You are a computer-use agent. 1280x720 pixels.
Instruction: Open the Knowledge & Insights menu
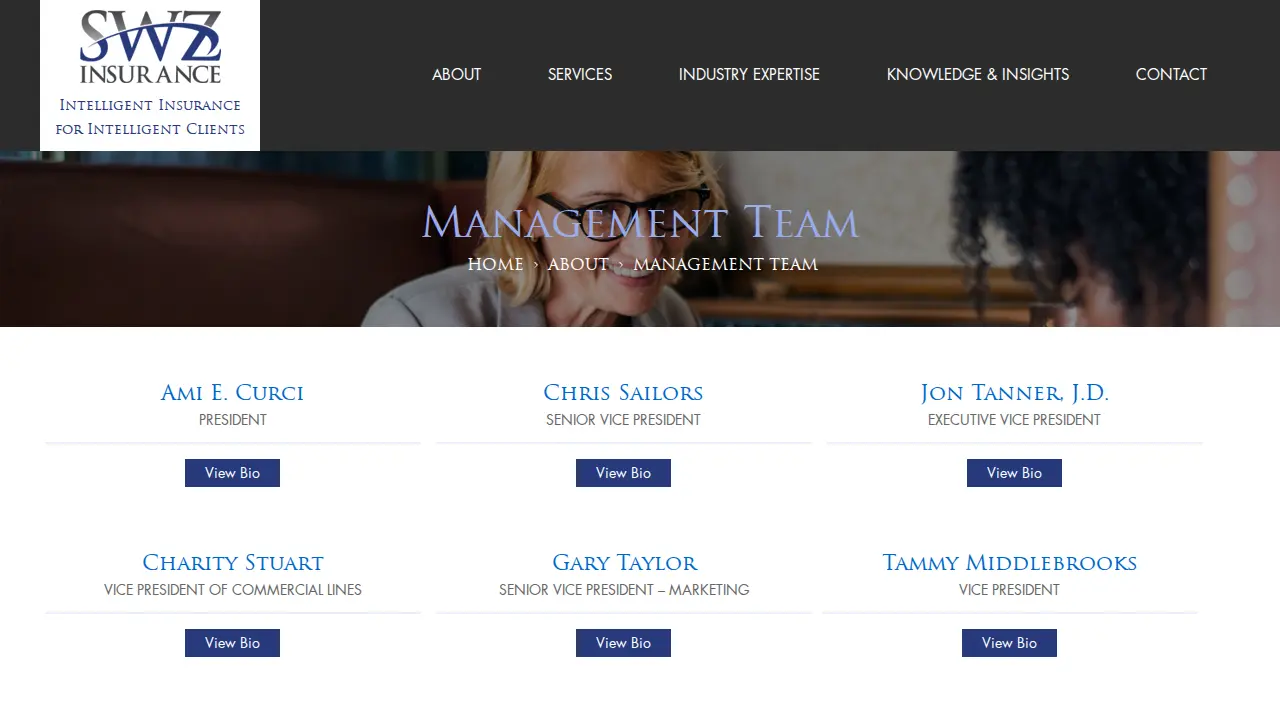(x=978, y=74)
